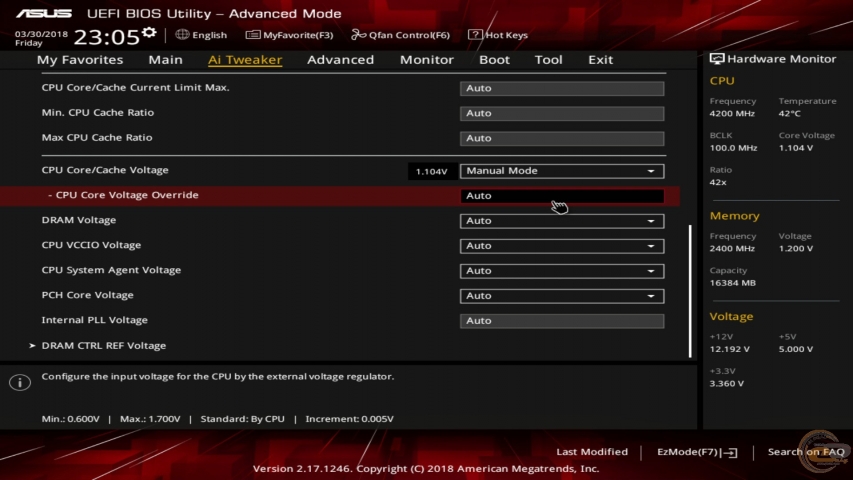Click the Min. CPU Cache Ratio field
The height and width of the screenshot is (480, 853).
pos(562,113)
